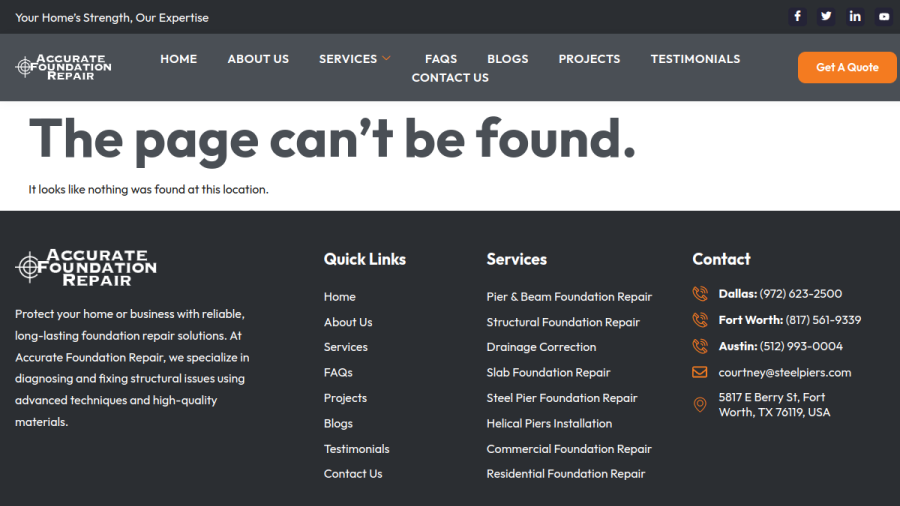The image size is (900, 506).
Task: Open the LinkedIn social icon
Action: click(x=855, y=16)
